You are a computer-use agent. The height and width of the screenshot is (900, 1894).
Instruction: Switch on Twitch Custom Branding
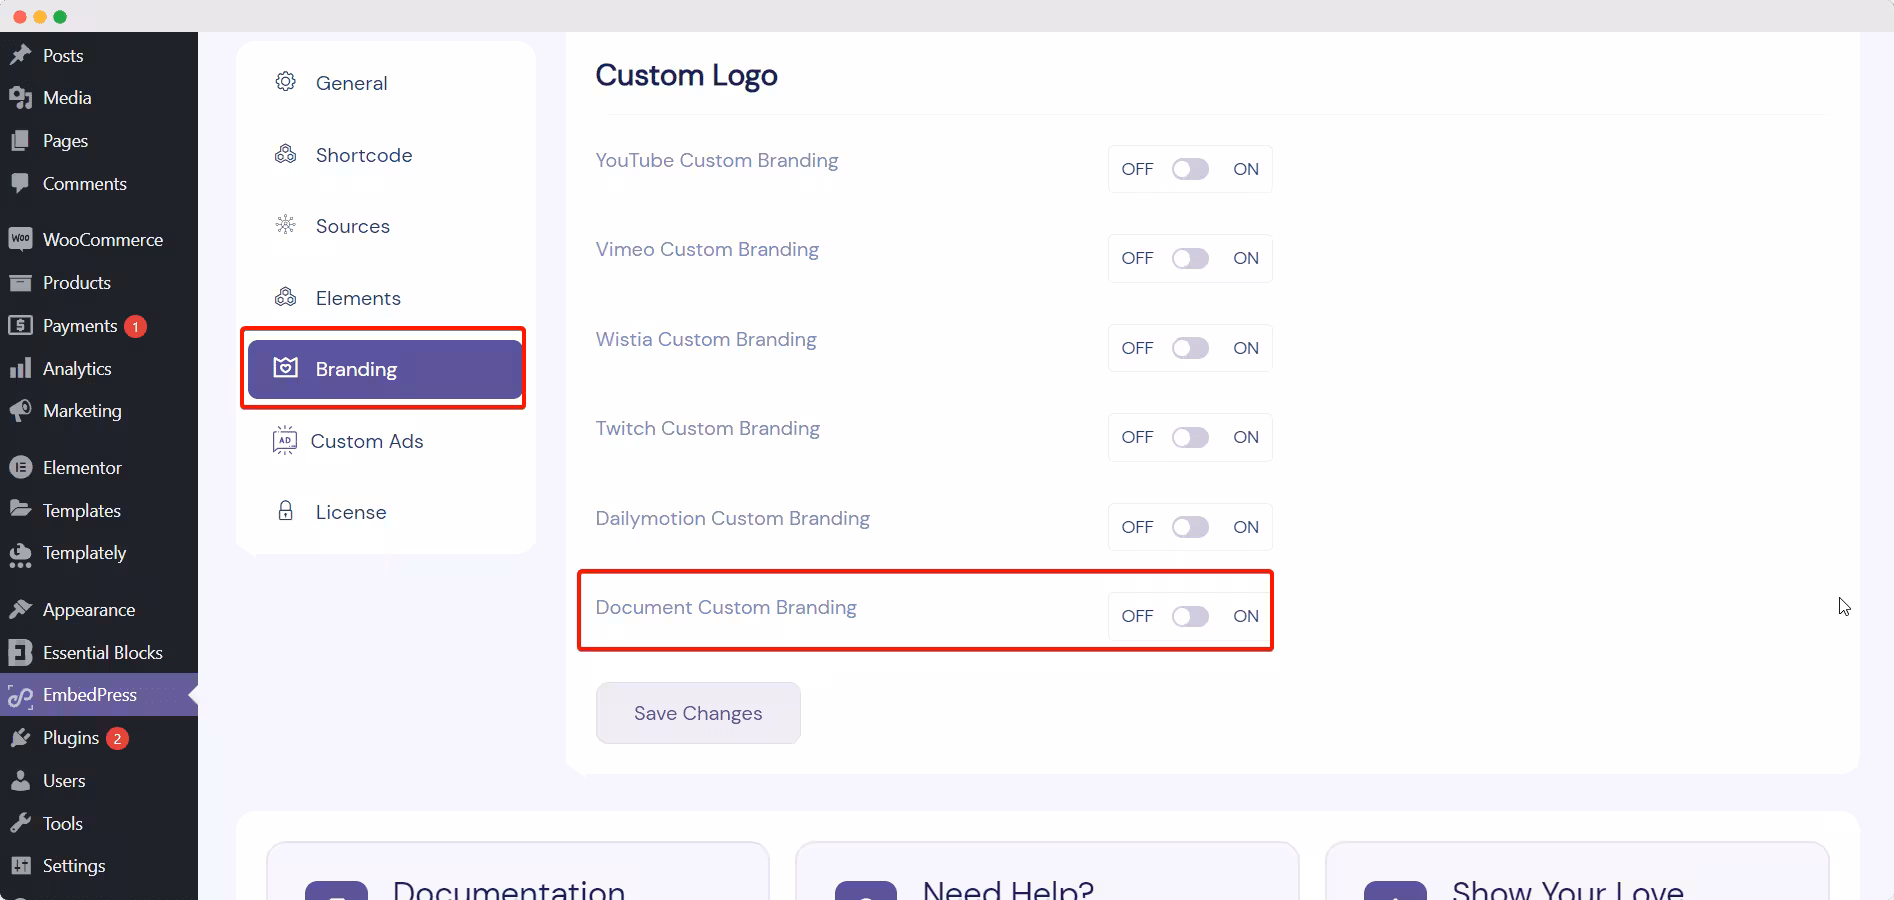[1190, 437]
